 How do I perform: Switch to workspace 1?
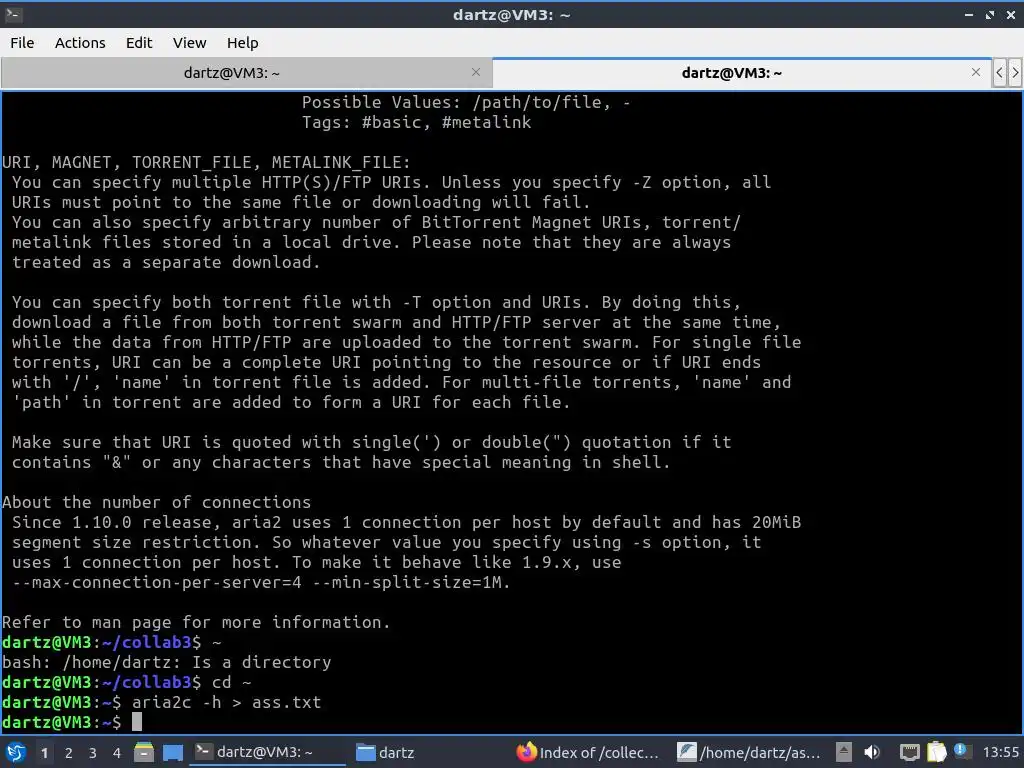pyautogui.click(x=44, y=753)
